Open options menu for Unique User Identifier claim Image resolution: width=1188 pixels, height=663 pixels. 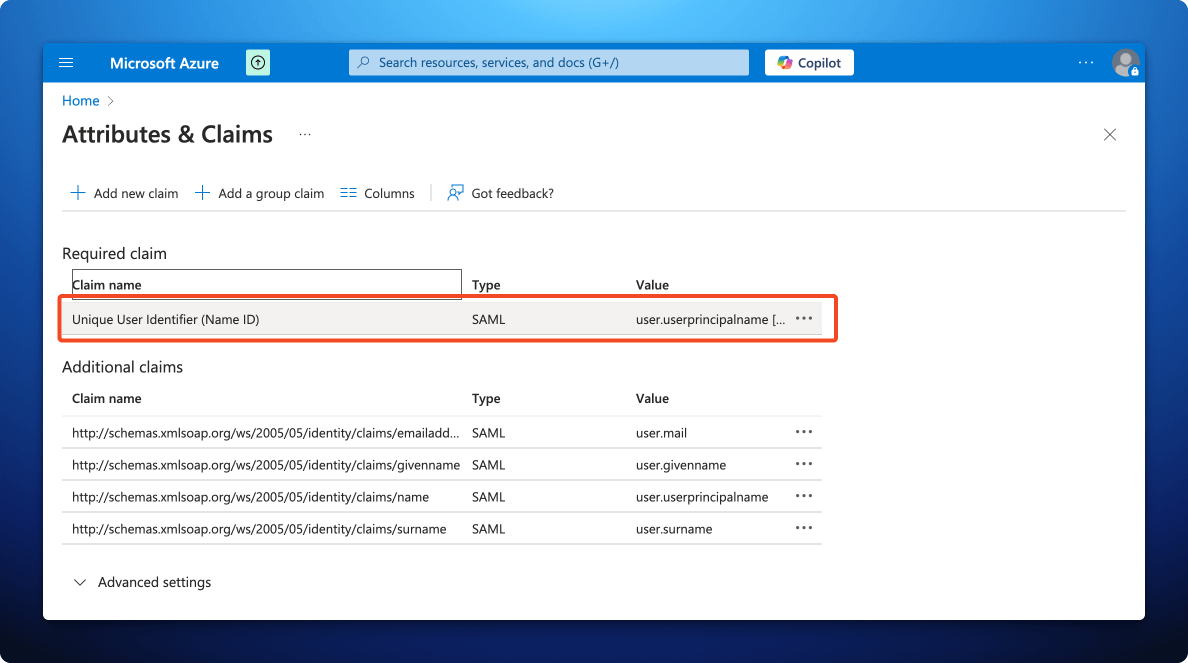pos(803,318)
